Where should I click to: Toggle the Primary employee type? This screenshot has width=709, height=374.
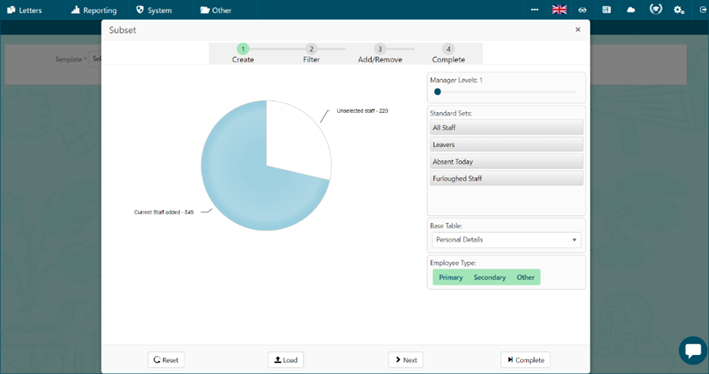point(450,277)
